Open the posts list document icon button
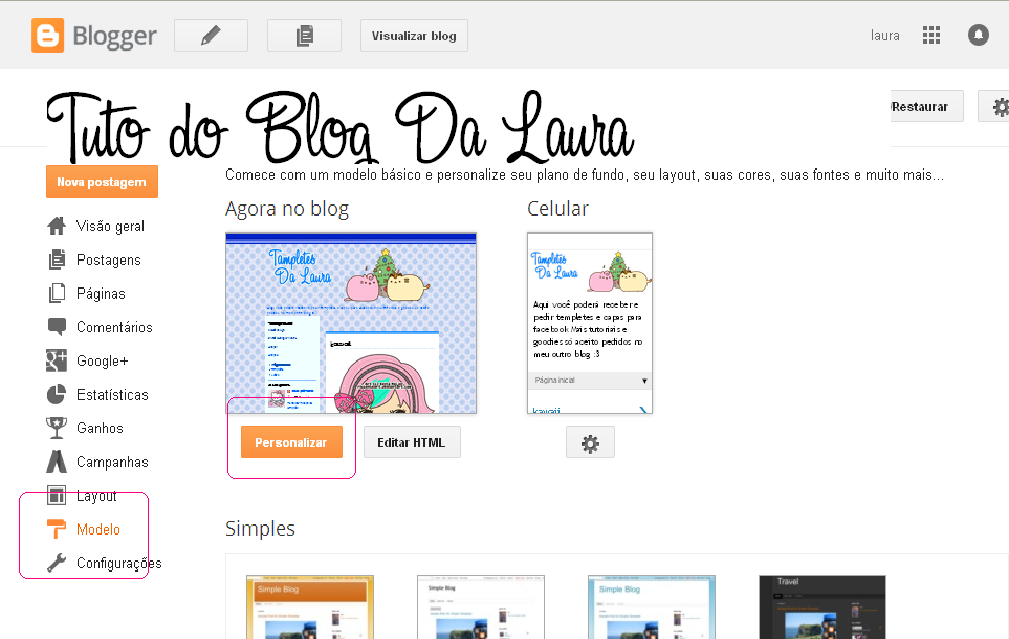This screenshot has height=639, width=1009. (x=304, y=35)
